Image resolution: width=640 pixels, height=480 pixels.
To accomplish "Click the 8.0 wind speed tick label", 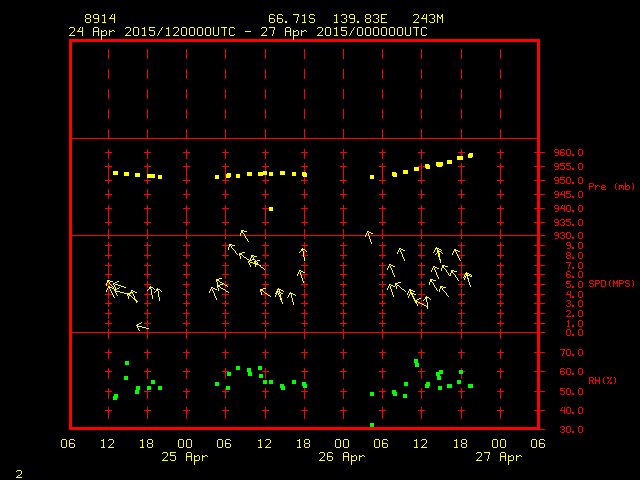I will point(574,256).
